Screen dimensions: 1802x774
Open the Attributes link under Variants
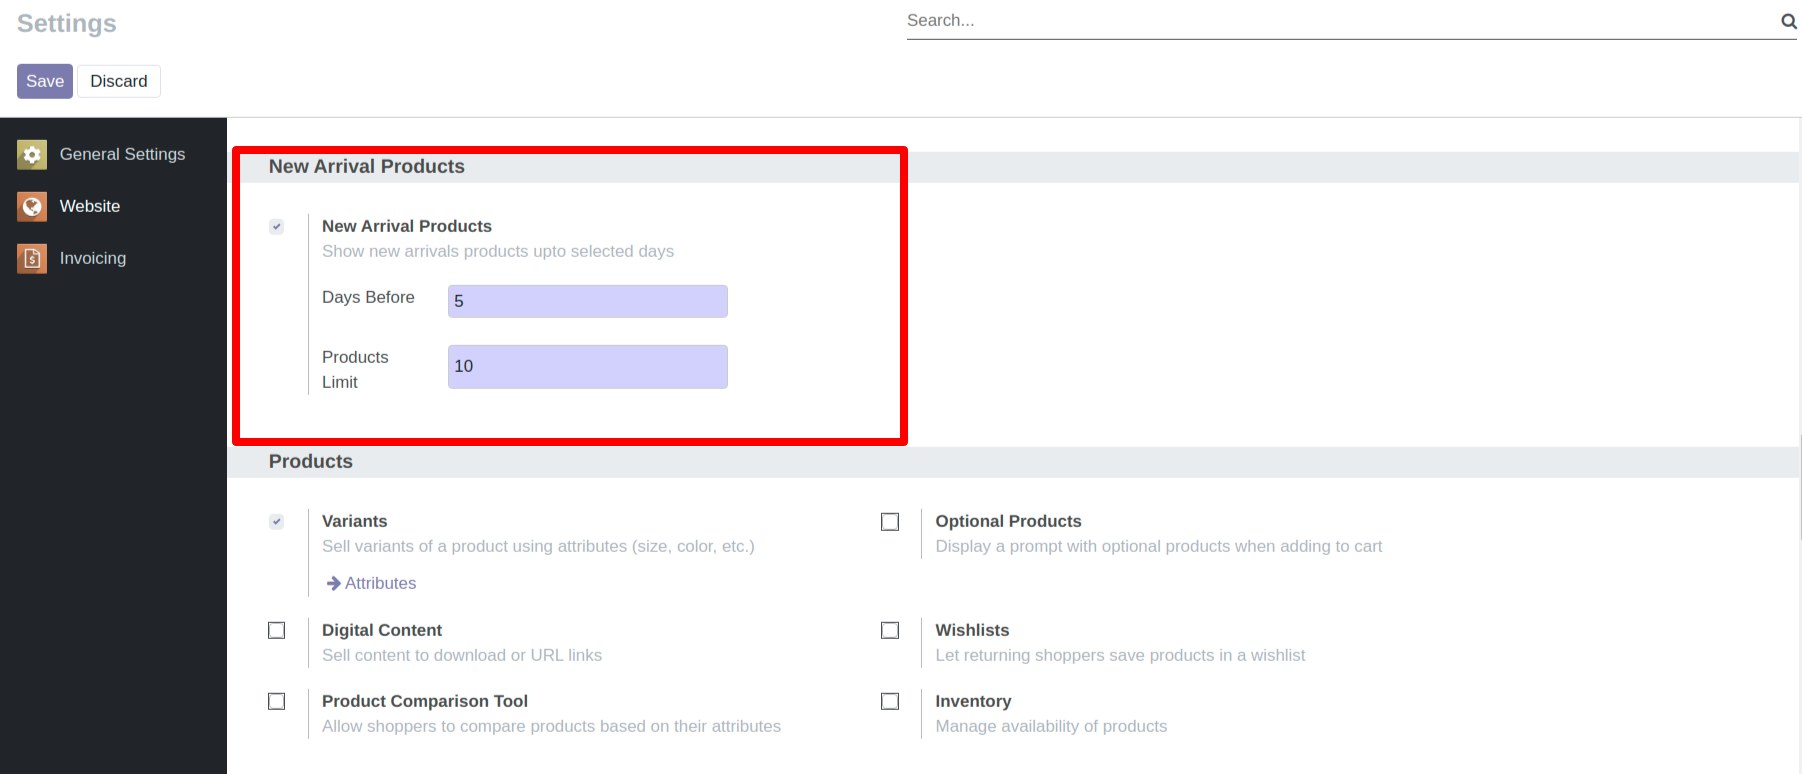pos(380,583)
